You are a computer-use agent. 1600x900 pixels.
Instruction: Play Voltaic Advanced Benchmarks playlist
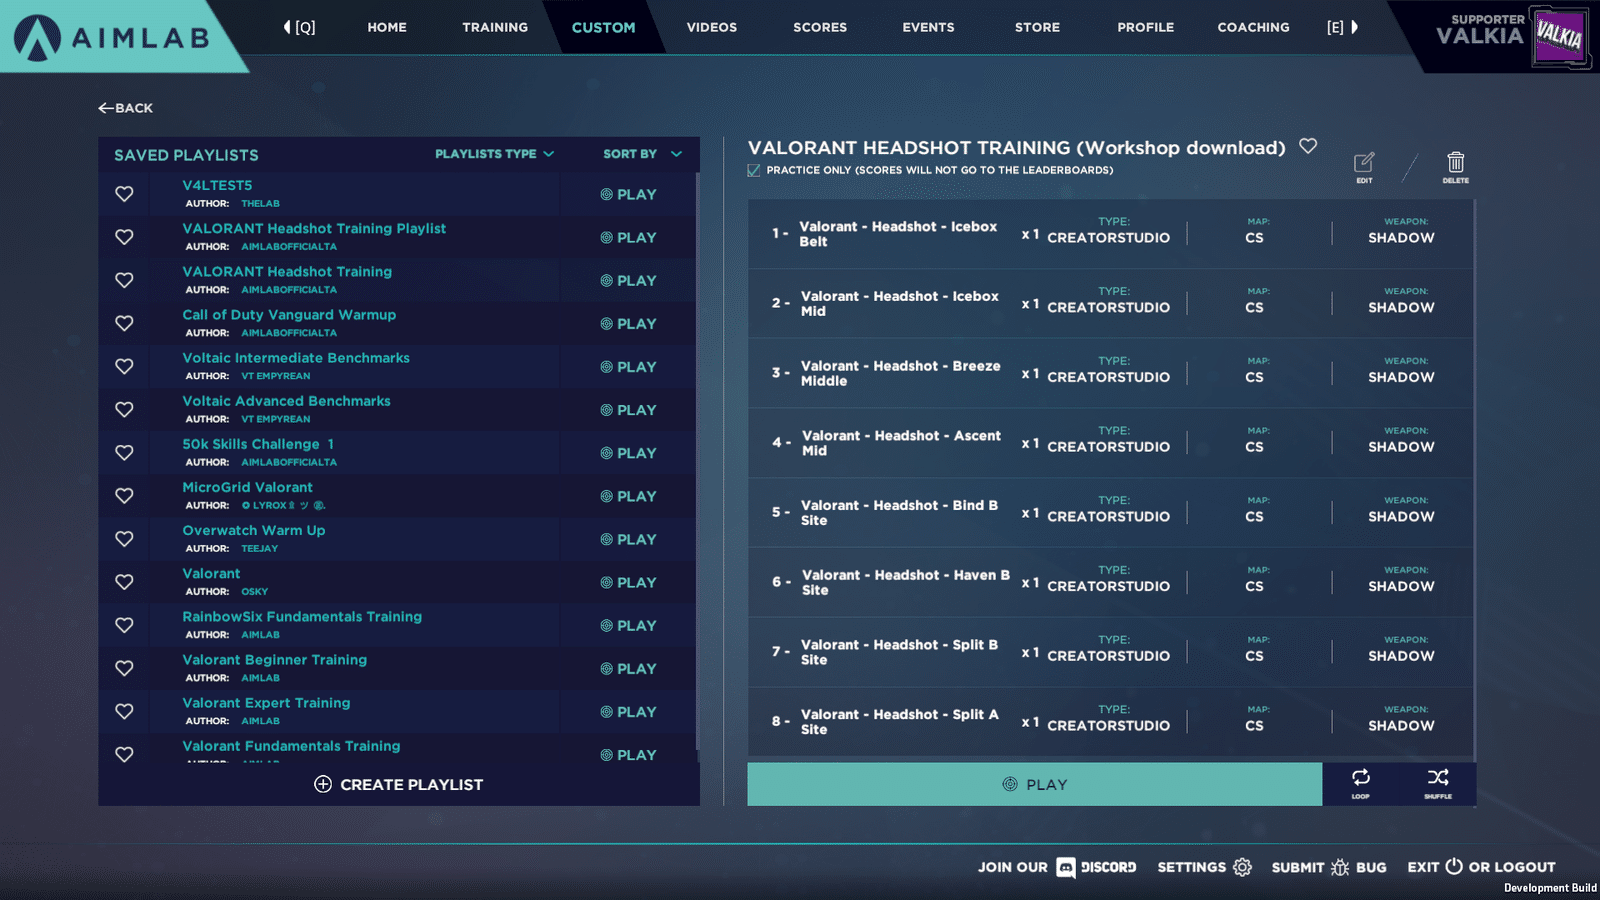click(628, 410)
